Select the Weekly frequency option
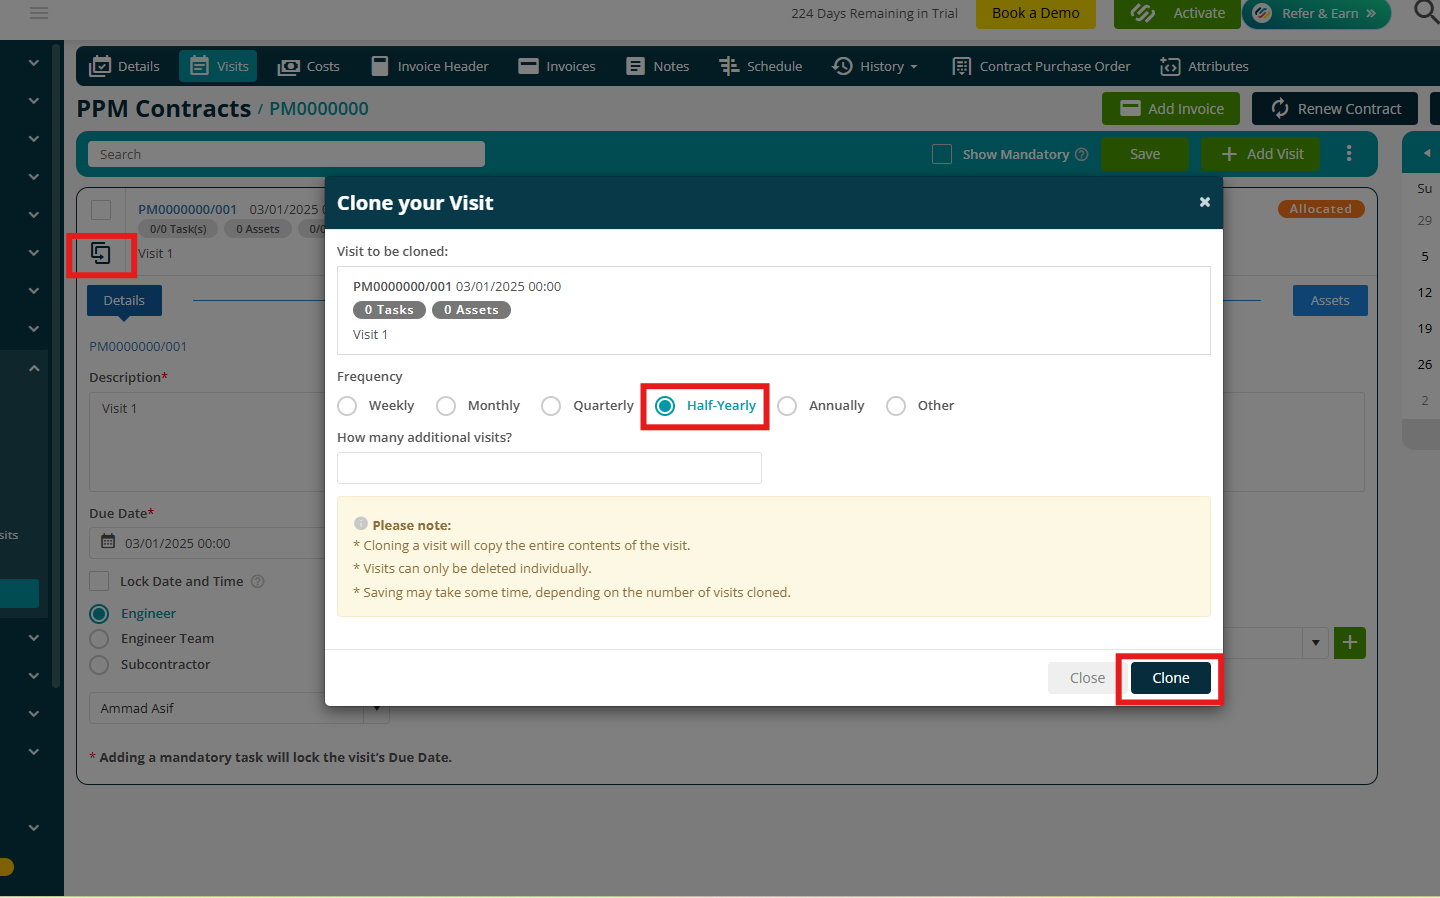The width and height of the screenshot is (1440, 898). pos(347,406)
